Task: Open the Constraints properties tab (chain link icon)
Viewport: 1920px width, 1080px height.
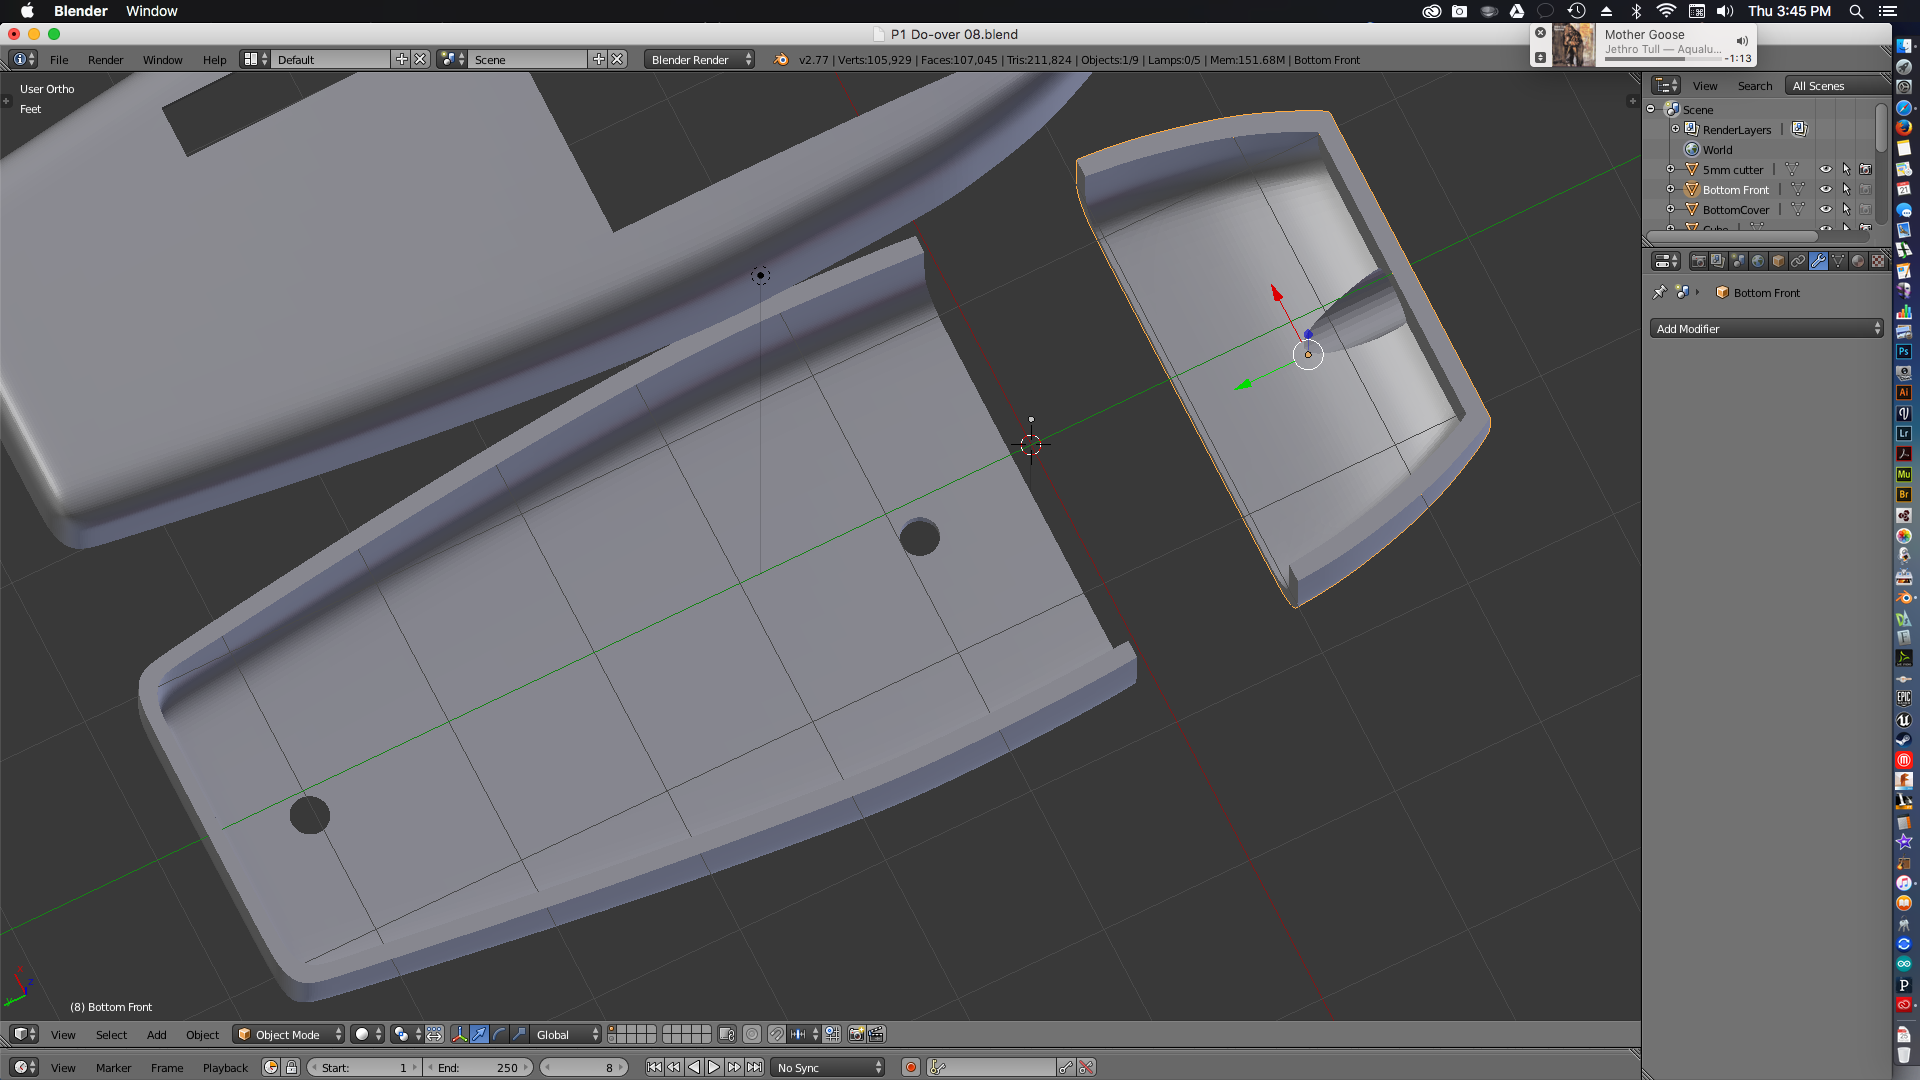Action: pyautogui.click(x=1798, y=261)
